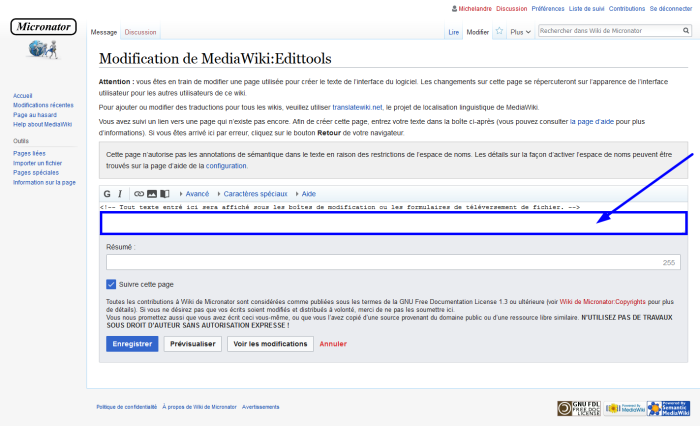Open Wiki de Micronator:Copyrights link
The height and width of the screenshot is (426, 700).
(x=603, y=302)
